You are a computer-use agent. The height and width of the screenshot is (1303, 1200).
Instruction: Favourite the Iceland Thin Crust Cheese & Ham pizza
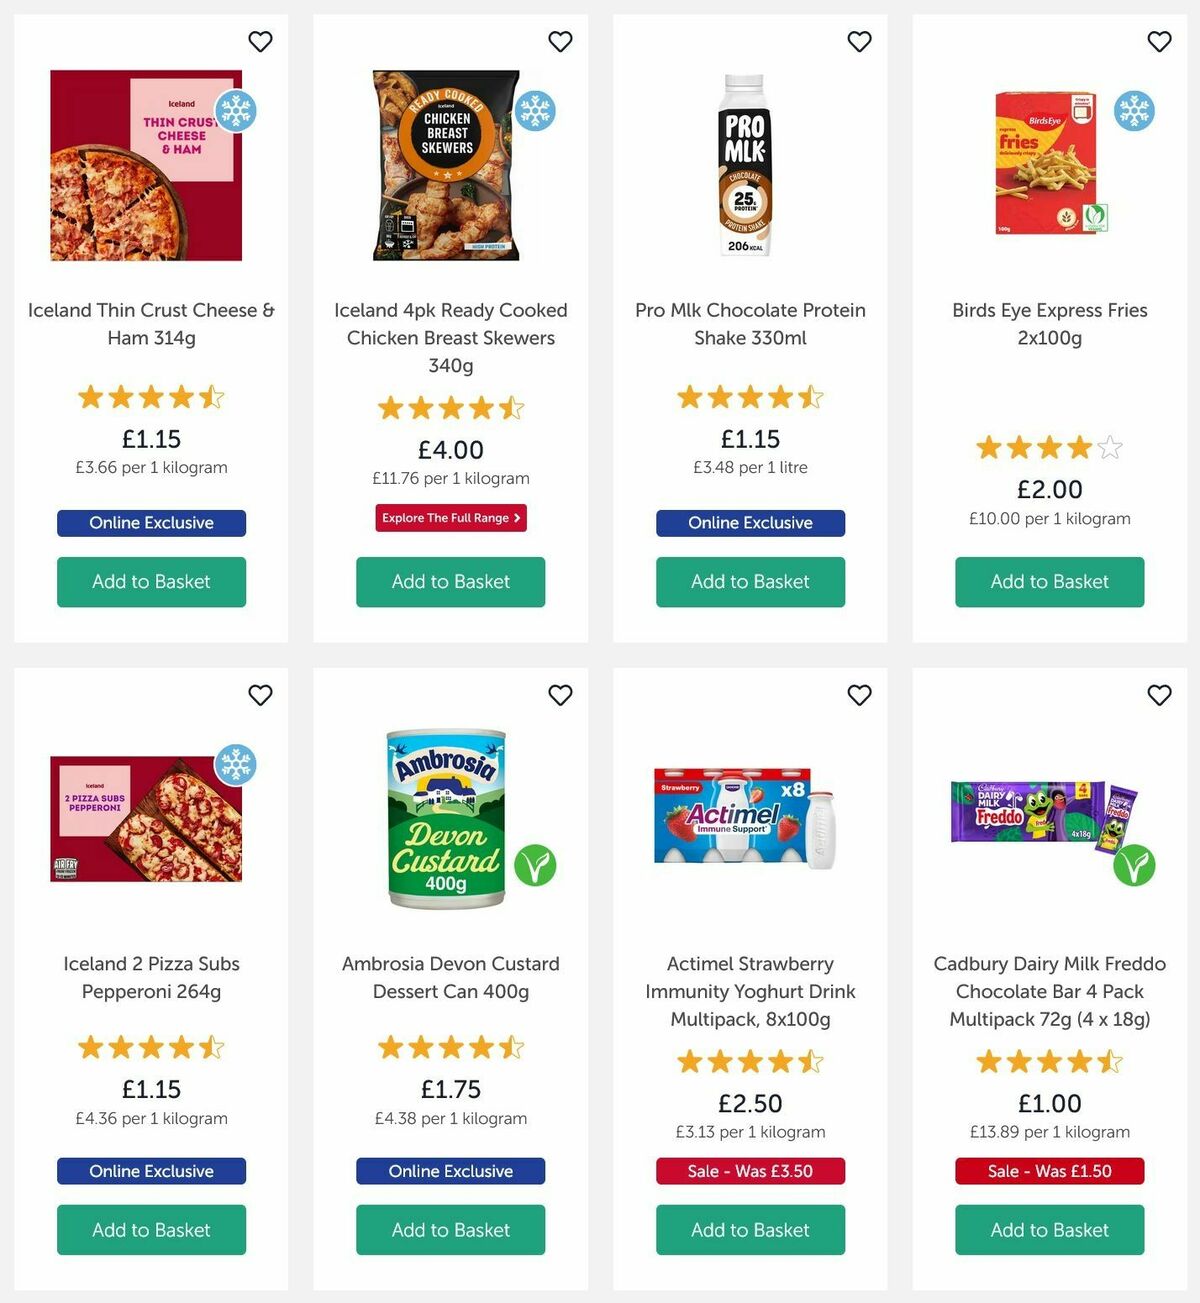coord(260,41)
